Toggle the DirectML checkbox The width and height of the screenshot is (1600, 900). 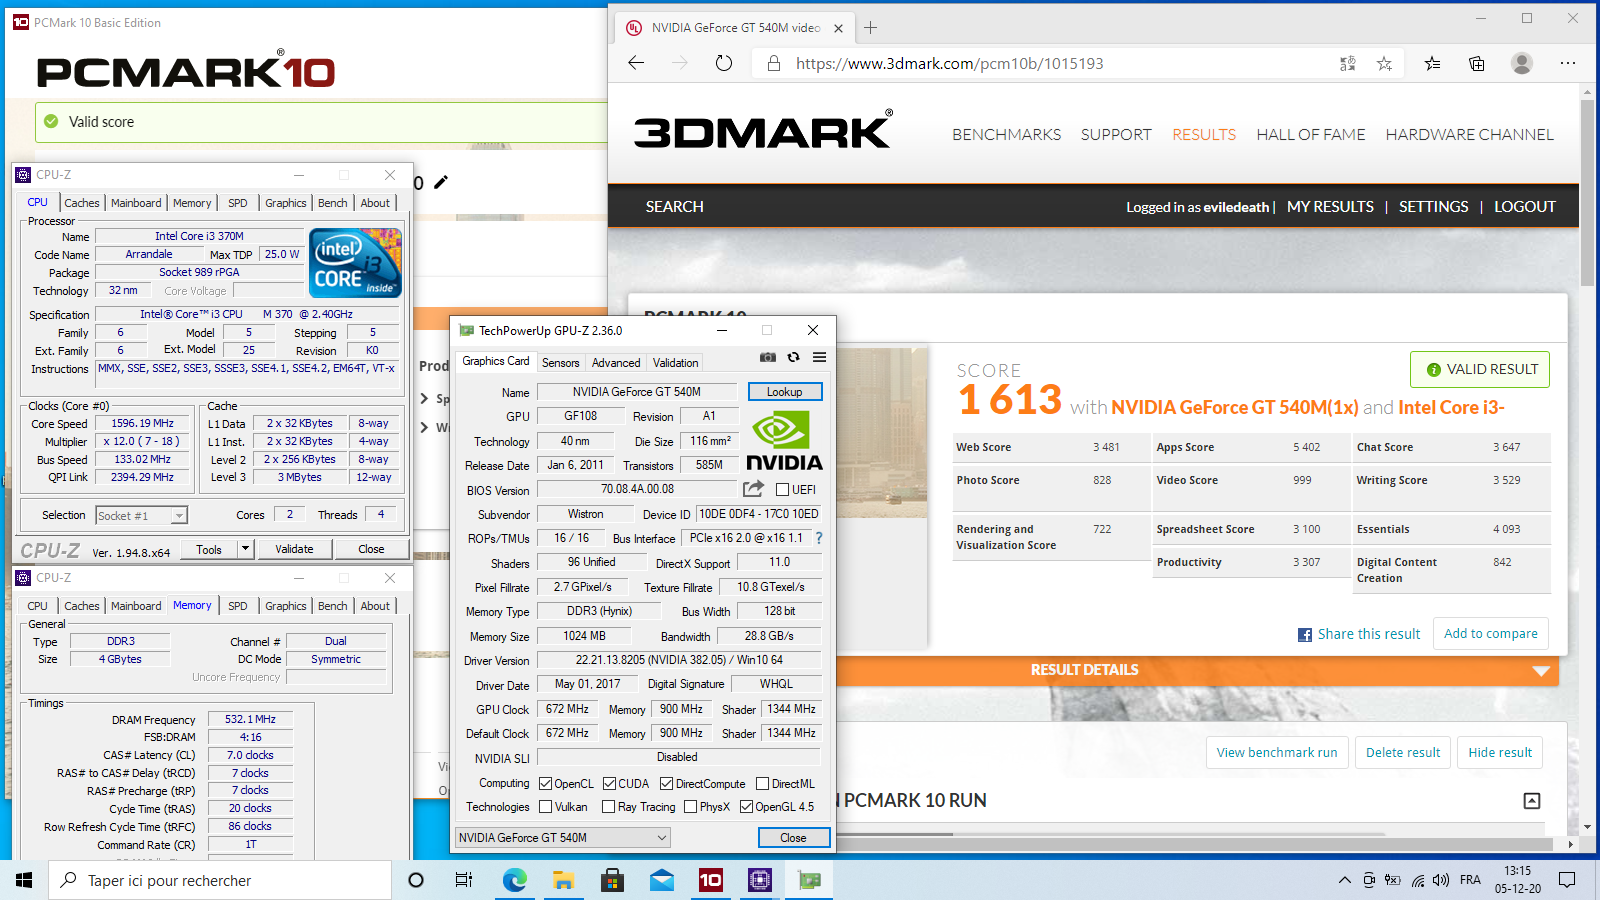click(762, 784)
